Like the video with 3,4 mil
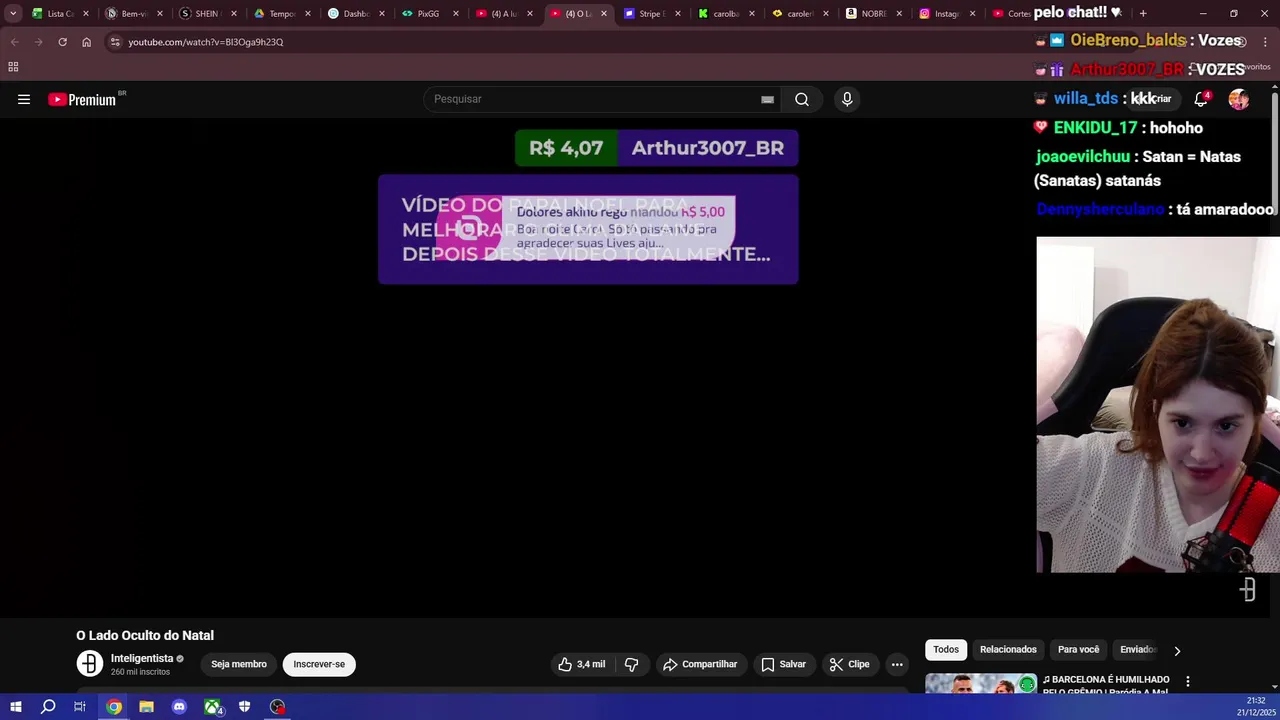This screenshot has width=1280, height=720. [581, 664]
